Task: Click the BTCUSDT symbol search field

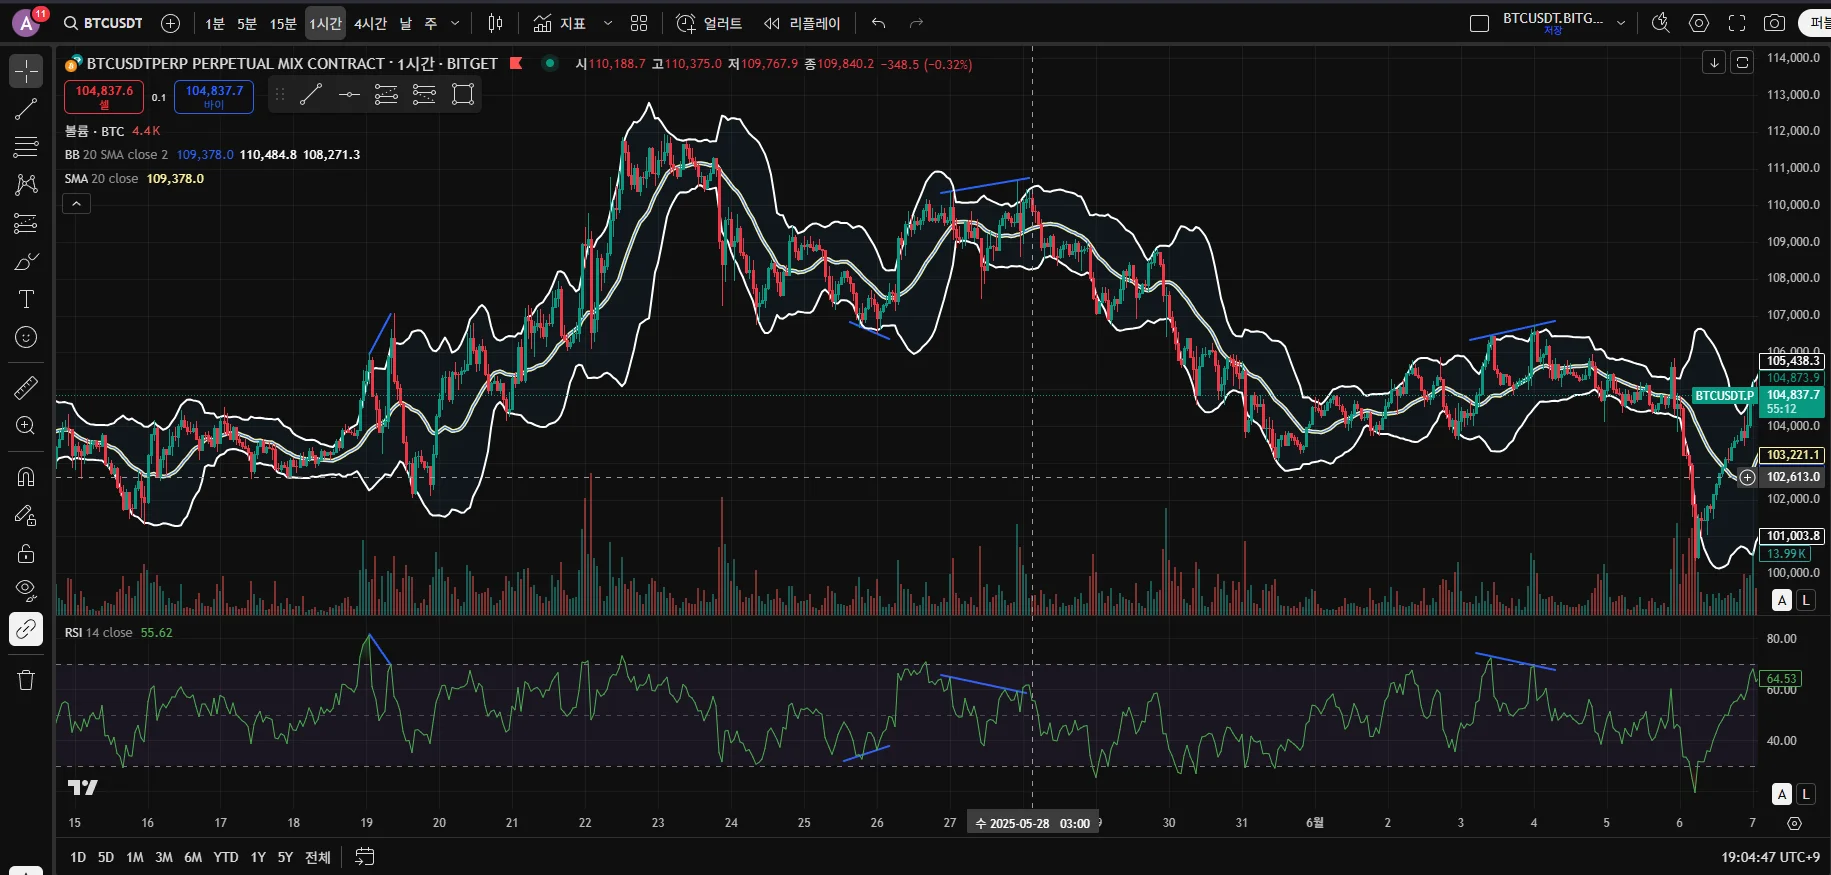Action: tap(104, 23)
